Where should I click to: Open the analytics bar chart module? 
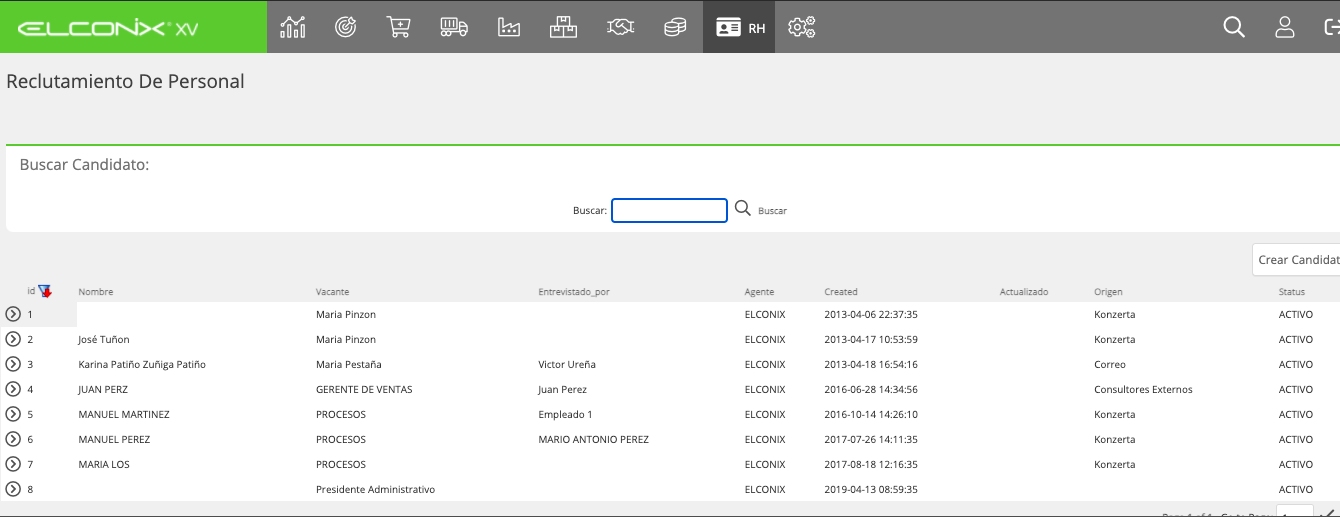293,27
